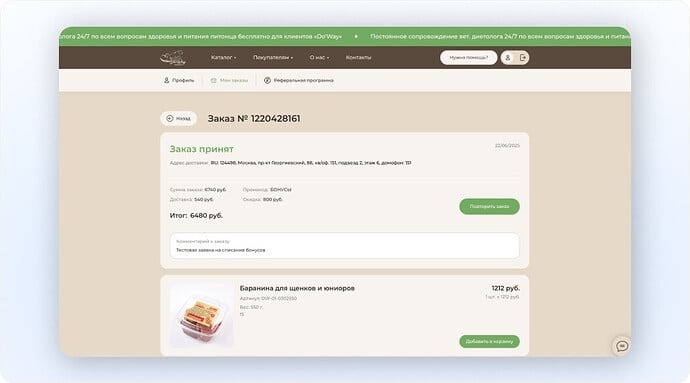
Task: Click the delivery address text line
Action: click(290, 163)
